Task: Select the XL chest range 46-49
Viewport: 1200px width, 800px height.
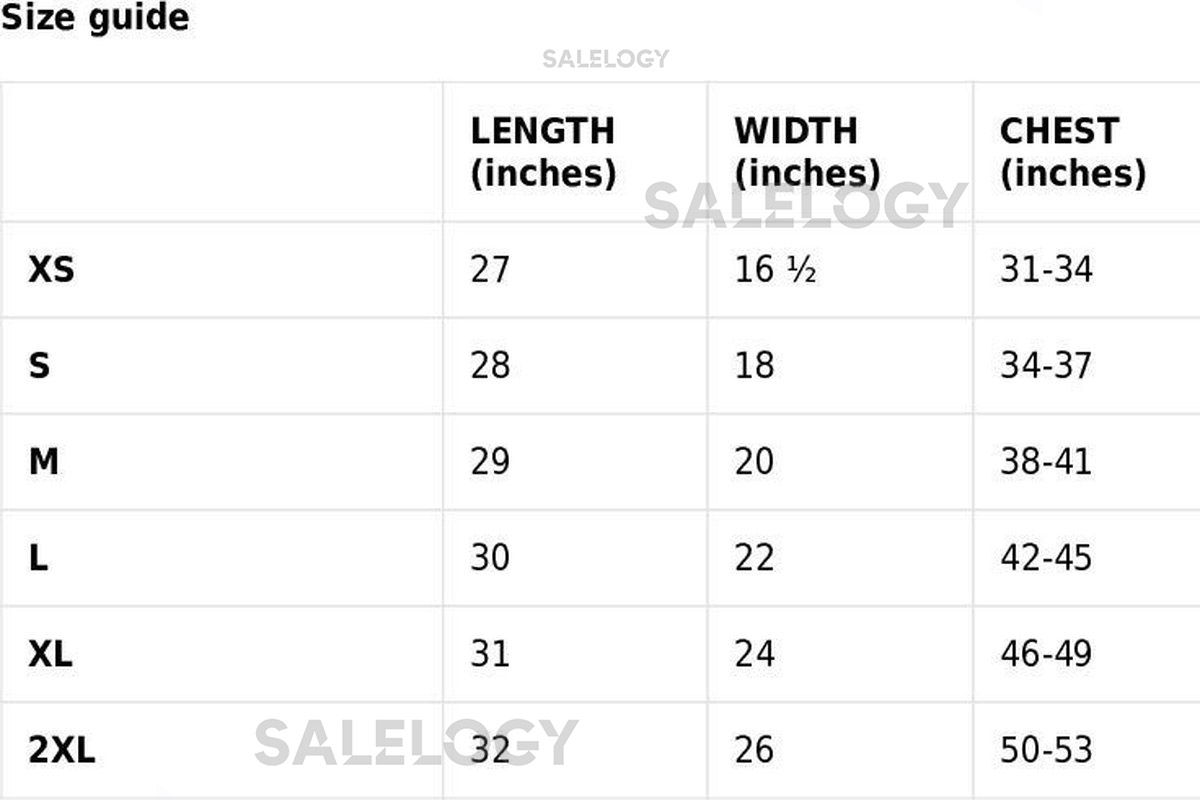Action: point(1046,654)
